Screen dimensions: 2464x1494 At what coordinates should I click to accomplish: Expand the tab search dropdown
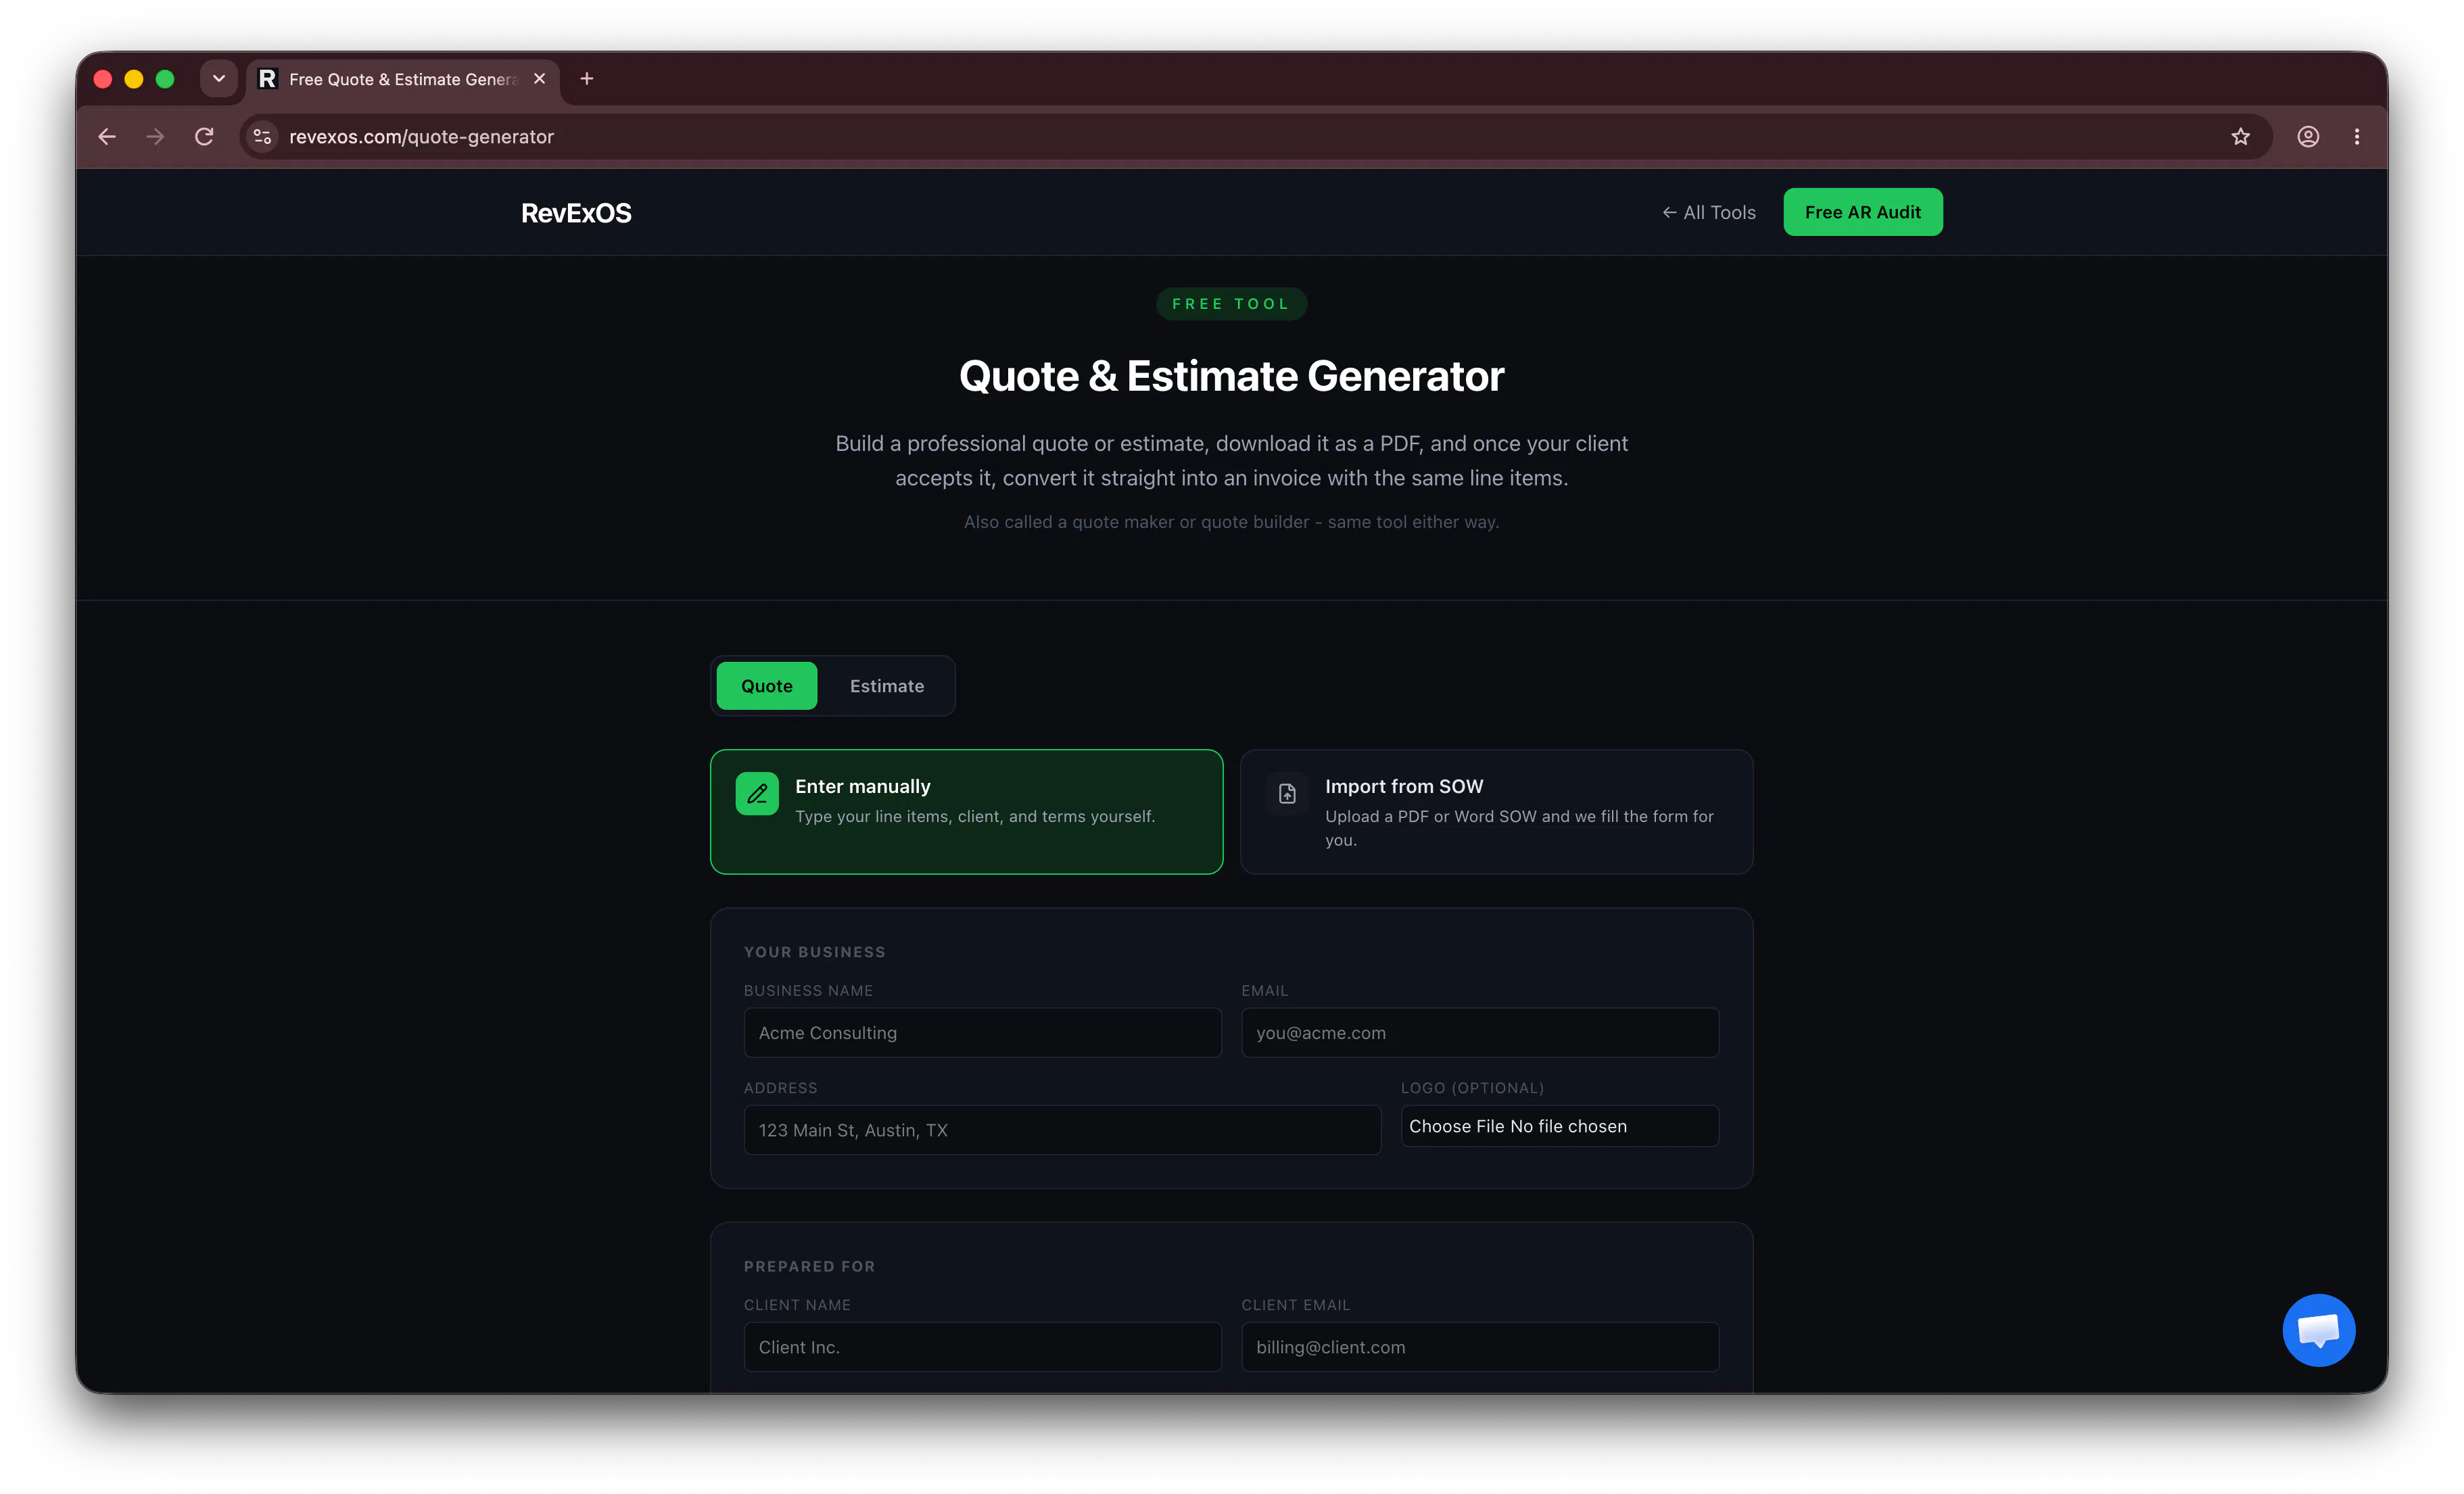tap(218, 79)
